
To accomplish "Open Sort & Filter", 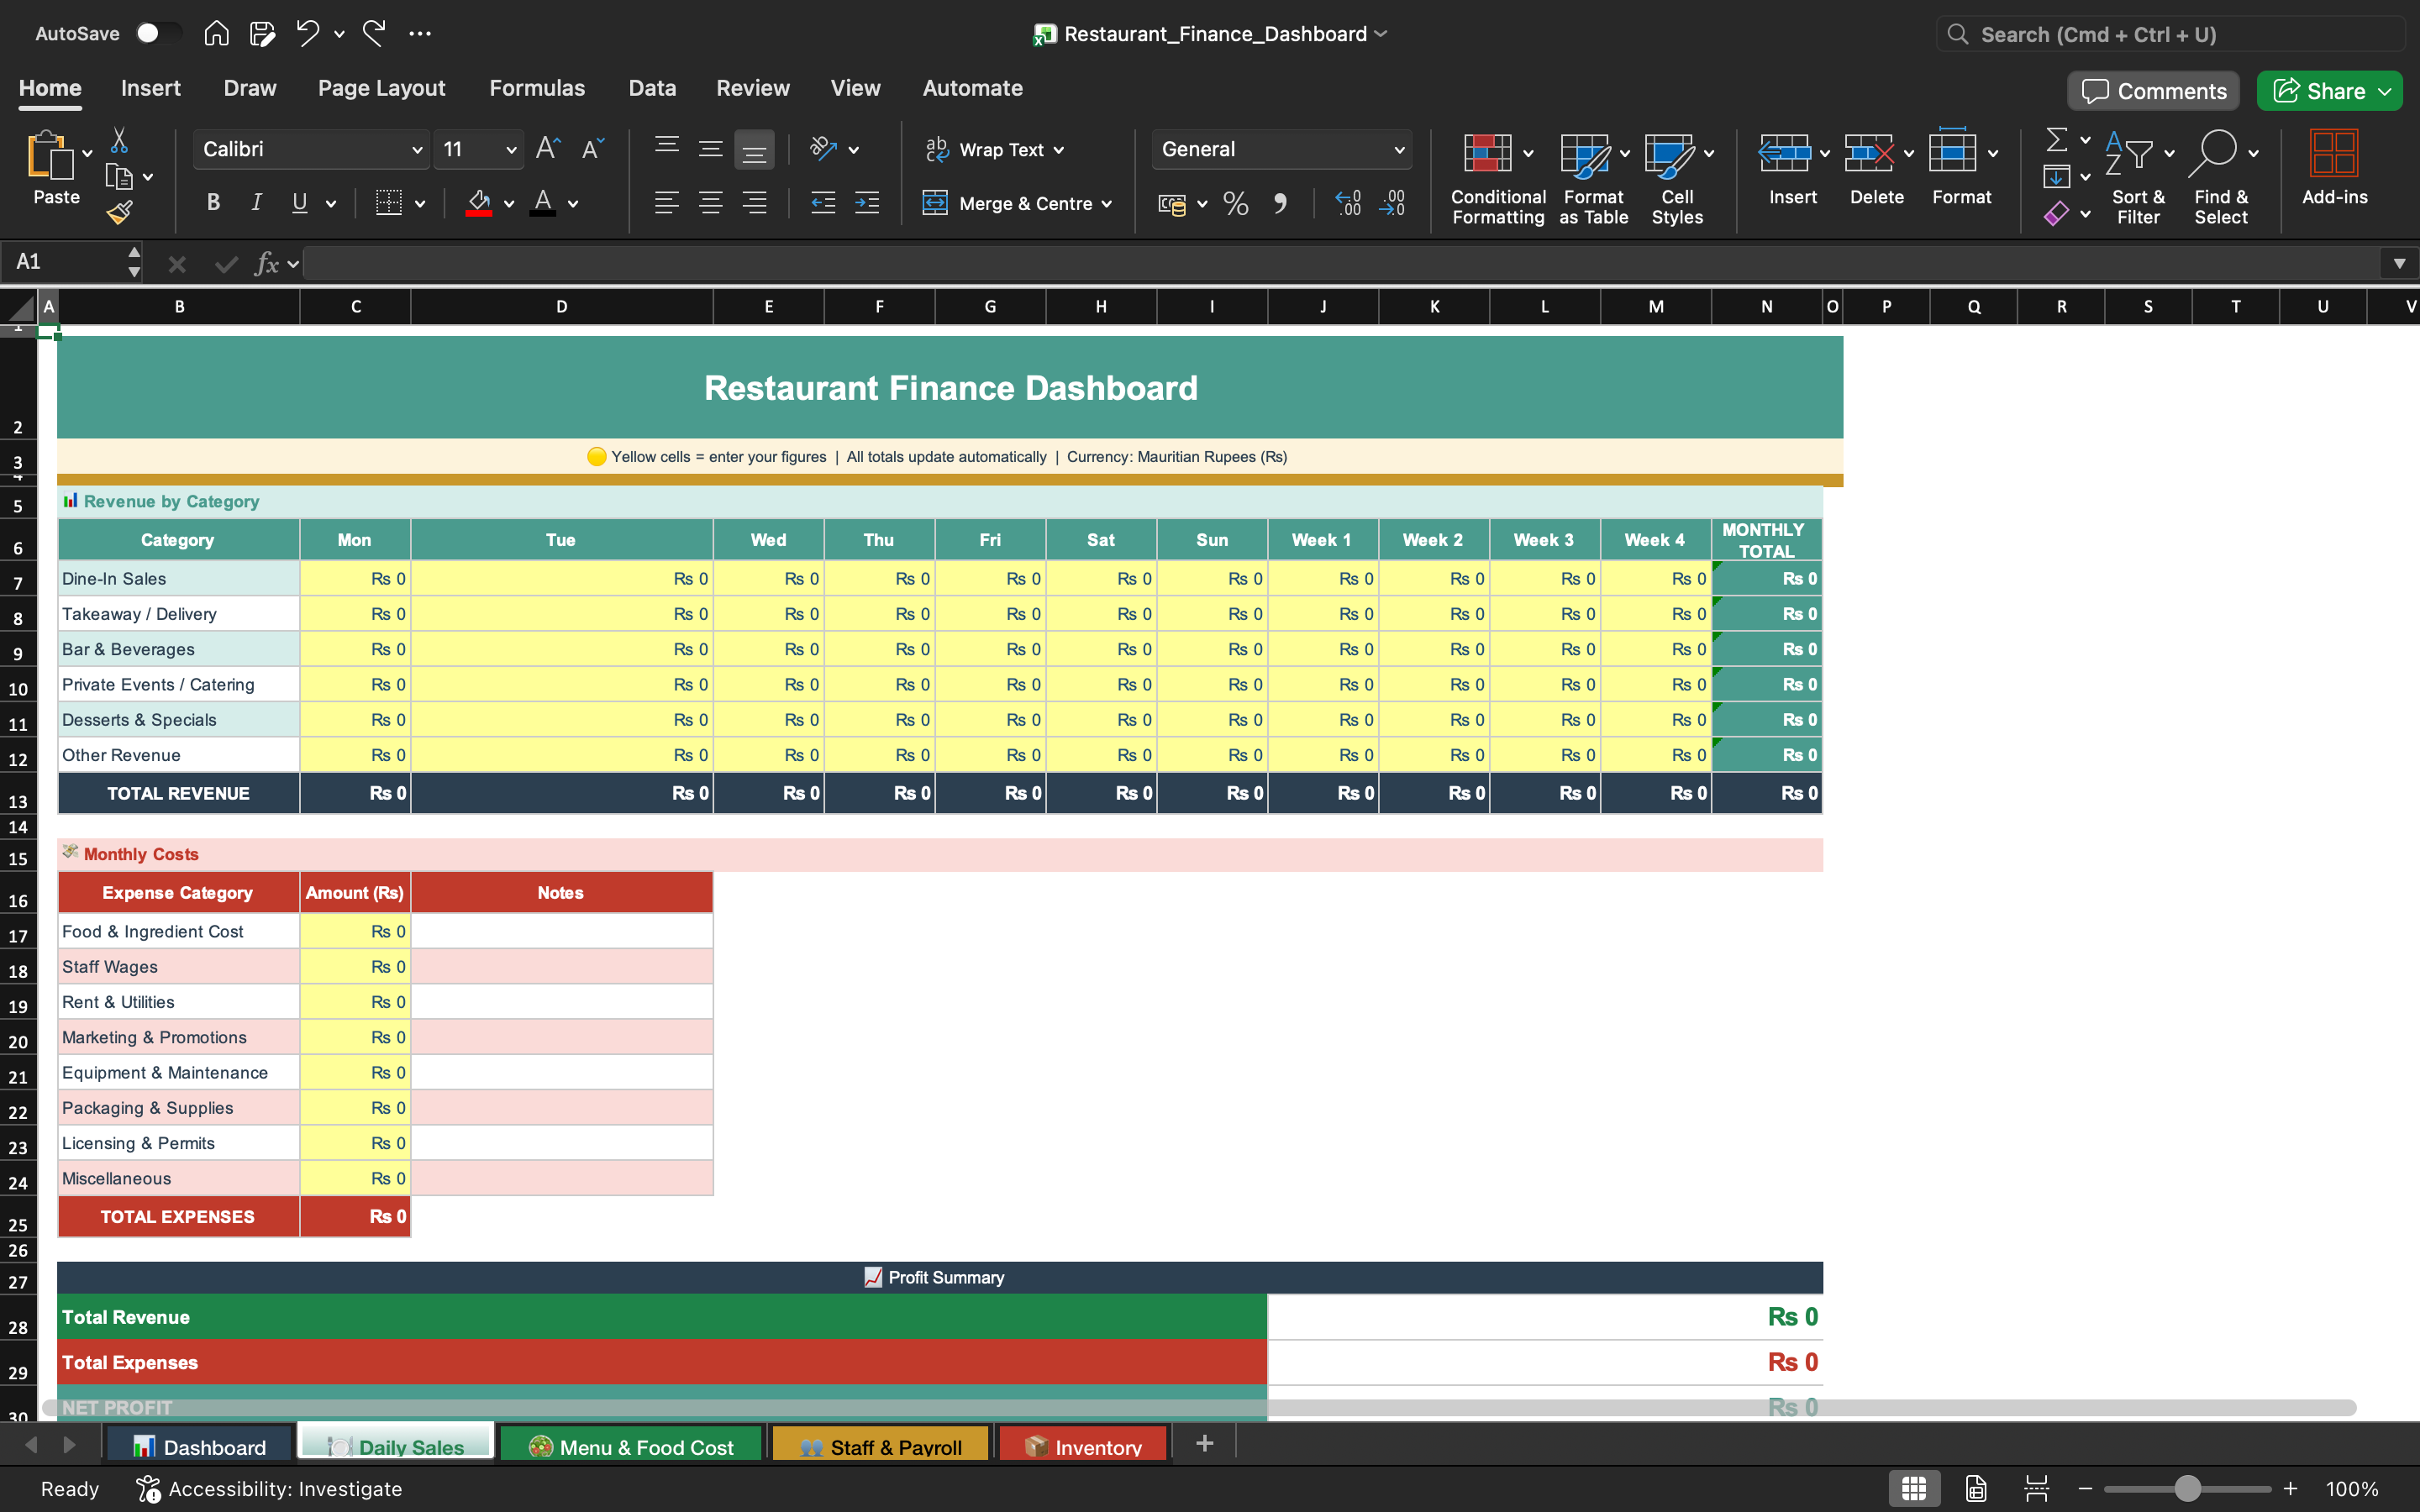I will pyautogui.click(x=2138, y=178).
